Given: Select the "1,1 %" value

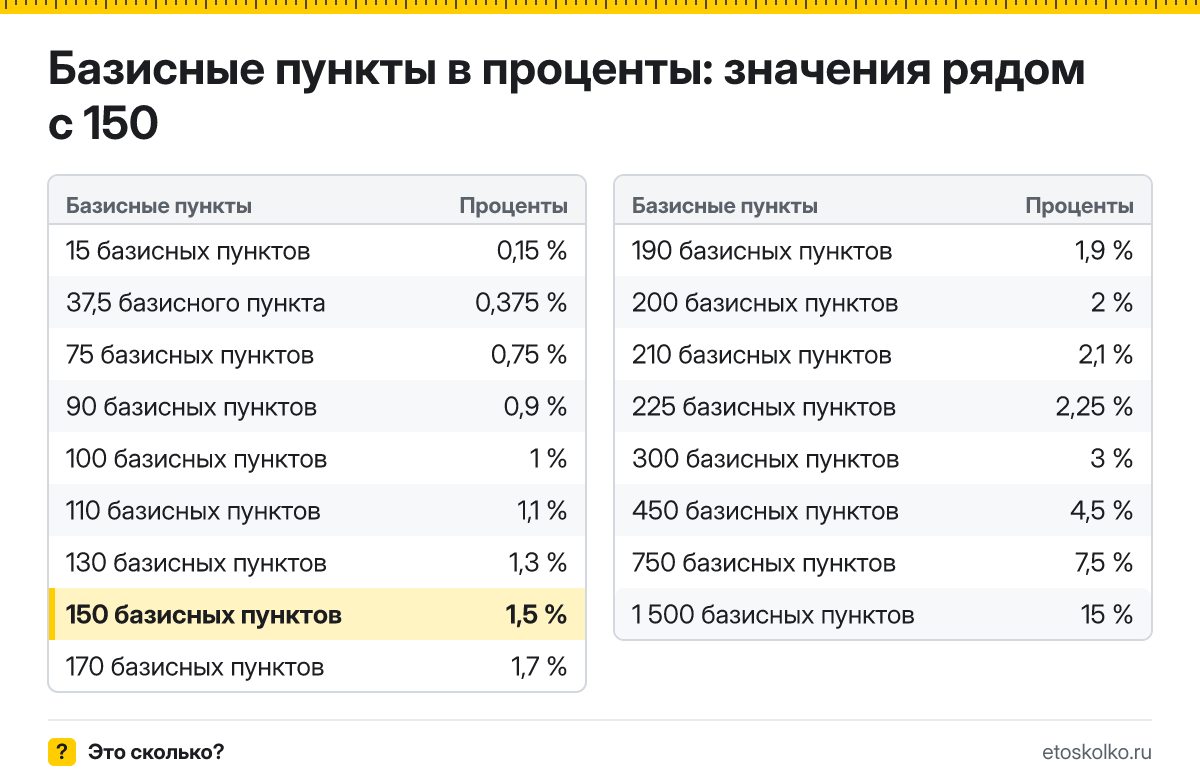Looking at the screenshot, I should pos(542,511).
